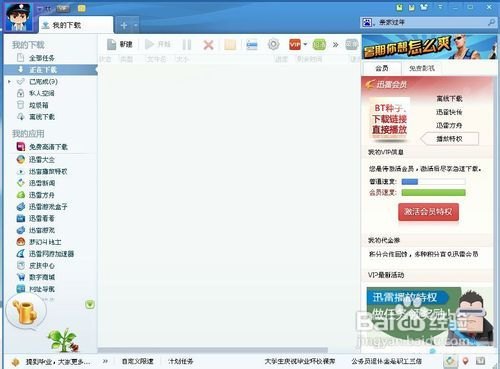The height and width of the screenshot is (369, 500).
Task: Click 计划任务 in the status bar
Action: (x=181, y=361)
